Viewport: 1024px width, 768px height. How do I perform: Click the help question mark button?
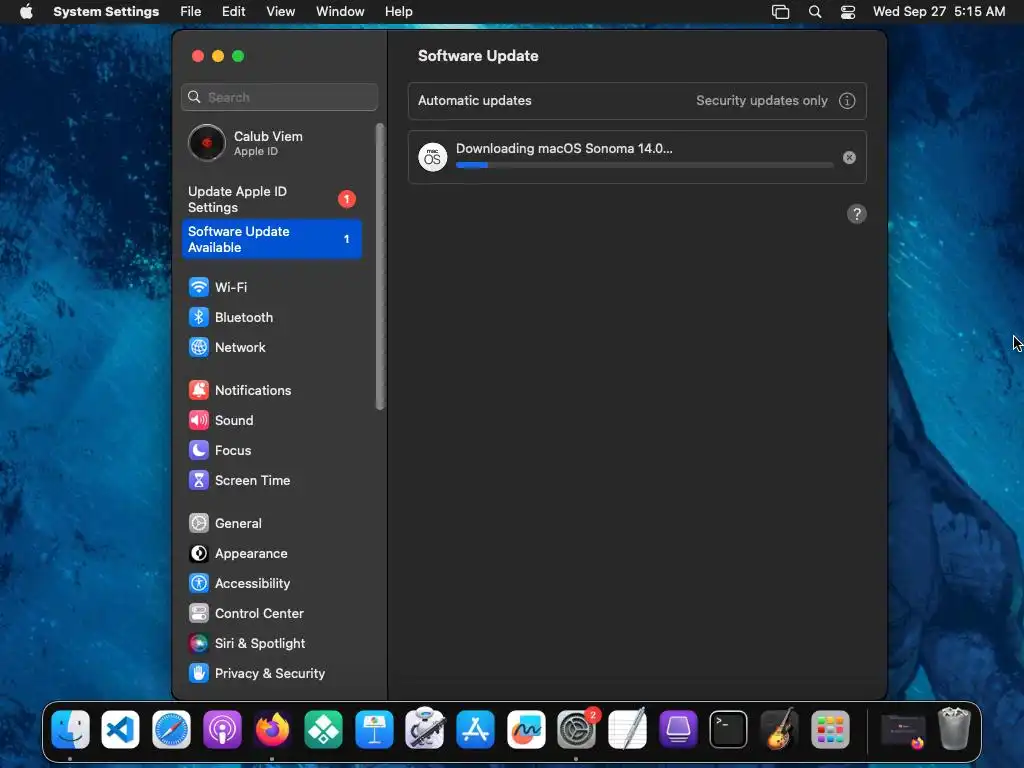tap(857, 214)
